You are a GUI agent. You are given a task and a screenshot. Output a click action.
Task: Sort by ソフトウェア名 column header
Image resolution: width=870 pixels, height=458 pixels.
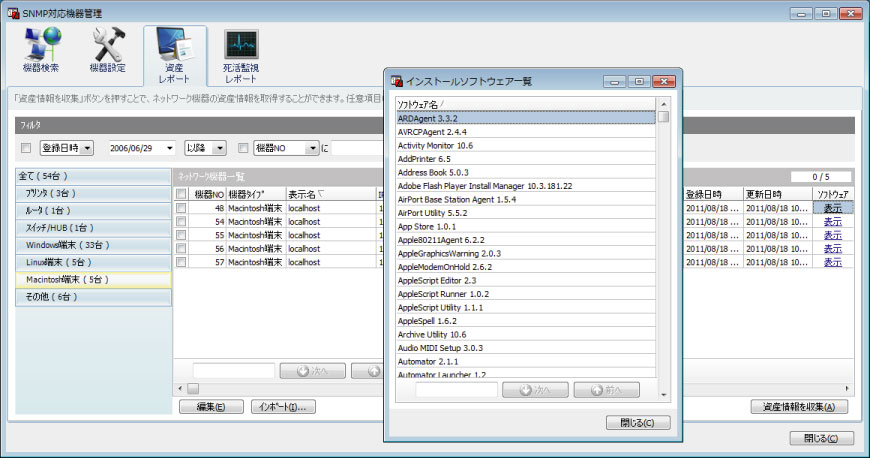click(525, 104)
